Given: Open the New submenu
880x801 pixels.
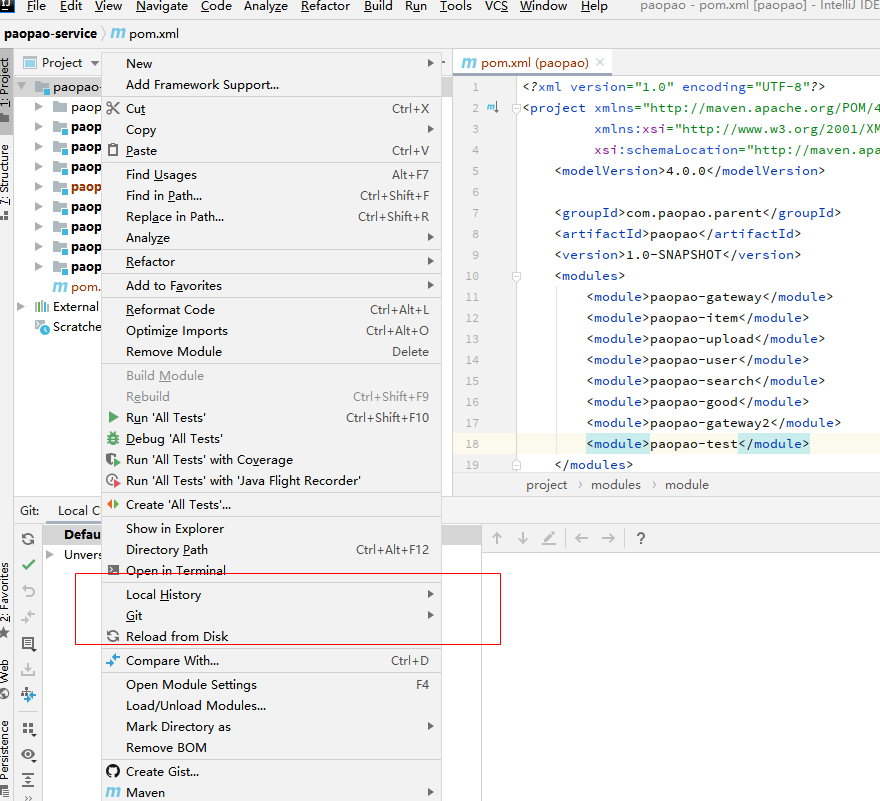Looking at the screenshot, I should tap(272, 63).
